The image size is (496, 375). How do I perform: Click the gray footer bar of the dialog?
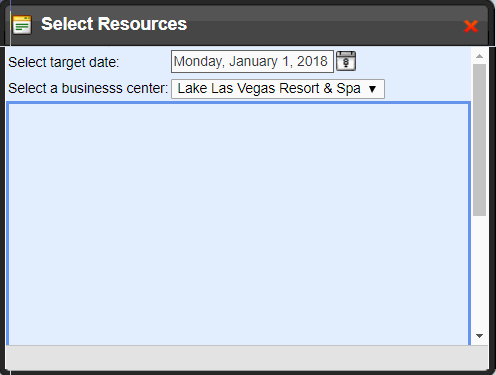coord(247,357)
